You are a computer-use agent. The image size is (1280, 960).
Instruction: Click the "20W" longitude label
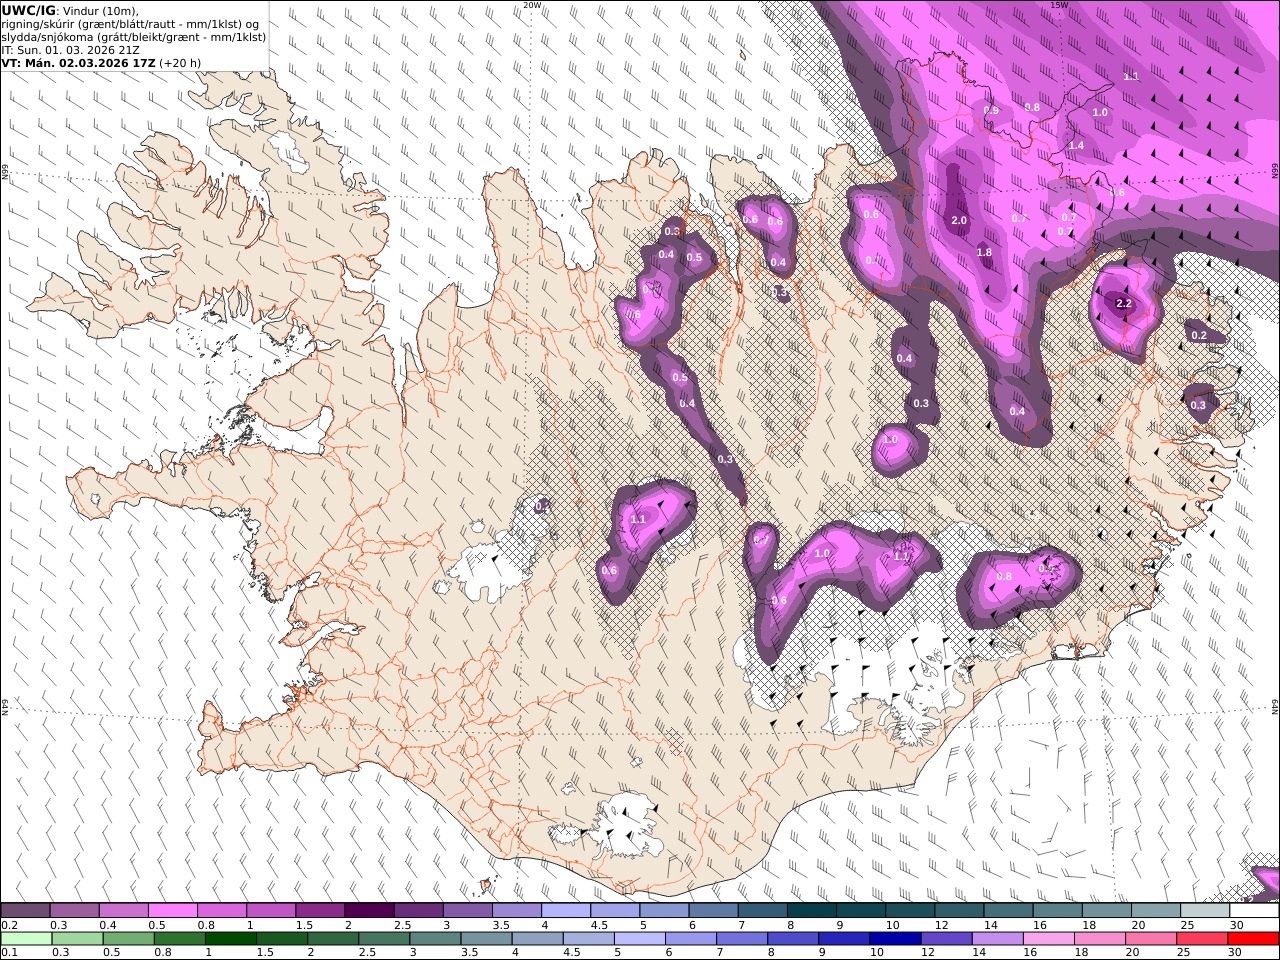532,5
